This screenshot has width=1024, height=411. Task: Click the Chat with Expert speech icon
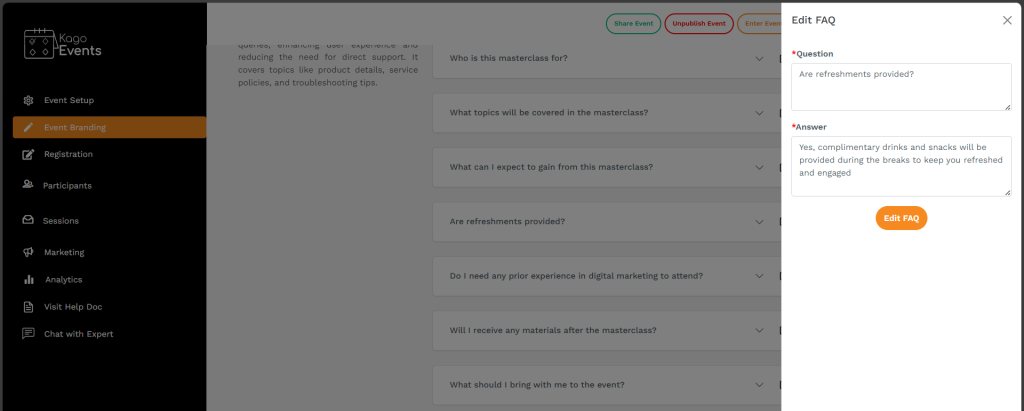tap(29, 333)
